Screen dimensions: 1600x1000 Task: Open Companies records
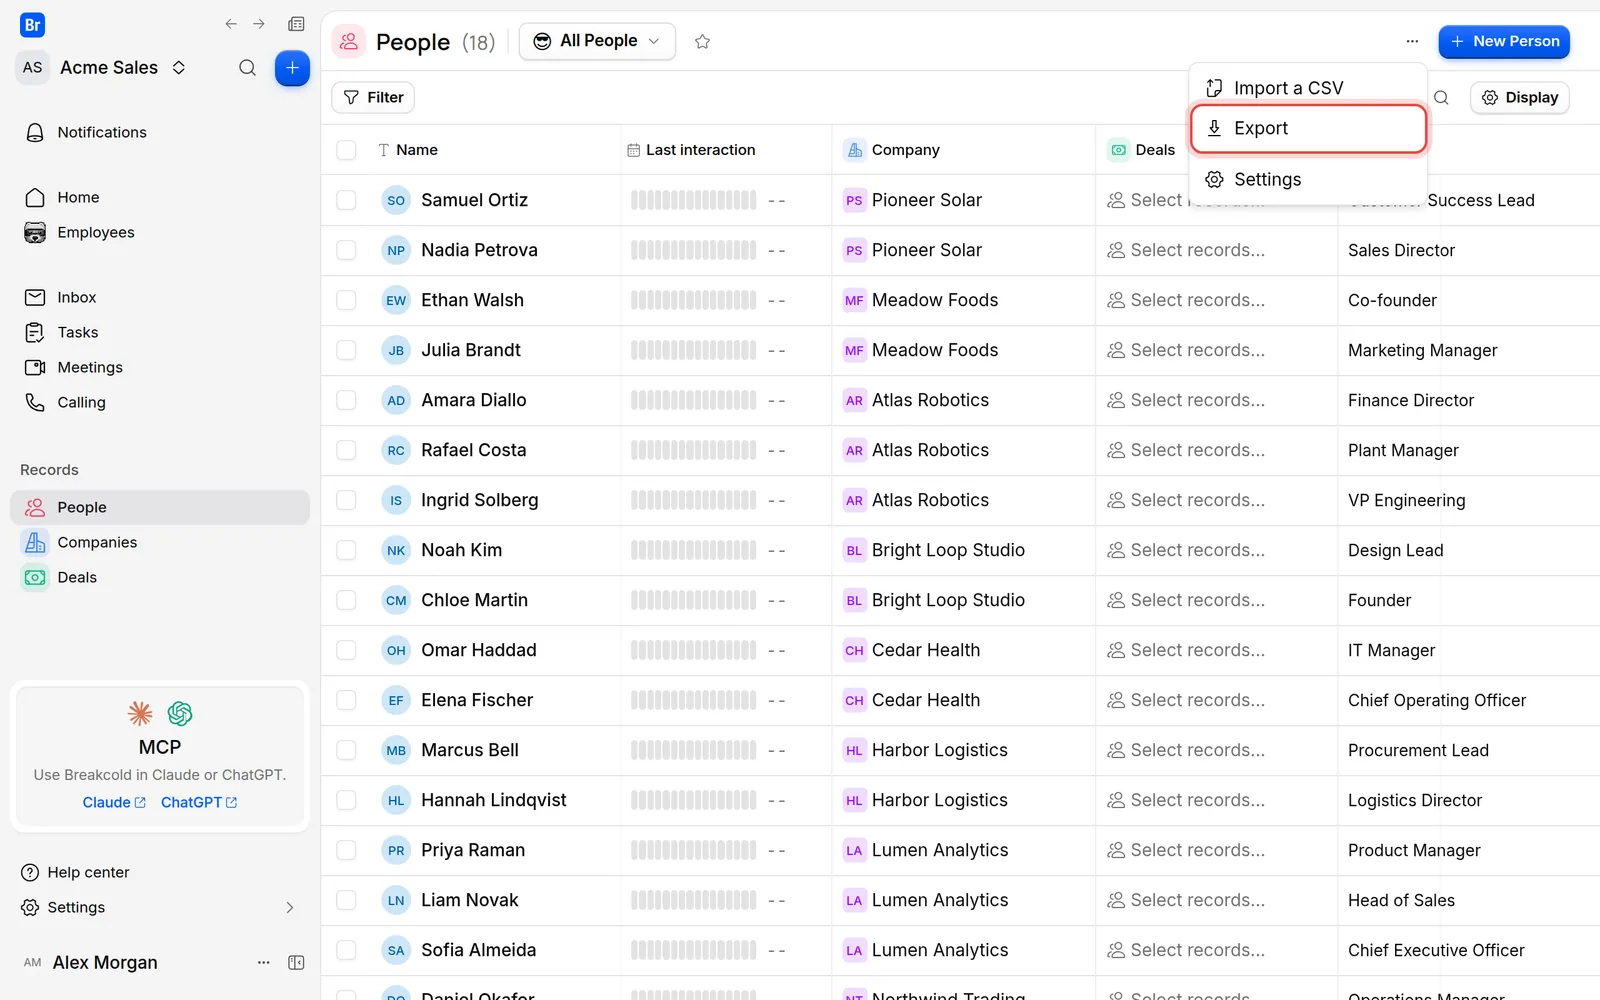pyautogui.click(x=160, y=542)
